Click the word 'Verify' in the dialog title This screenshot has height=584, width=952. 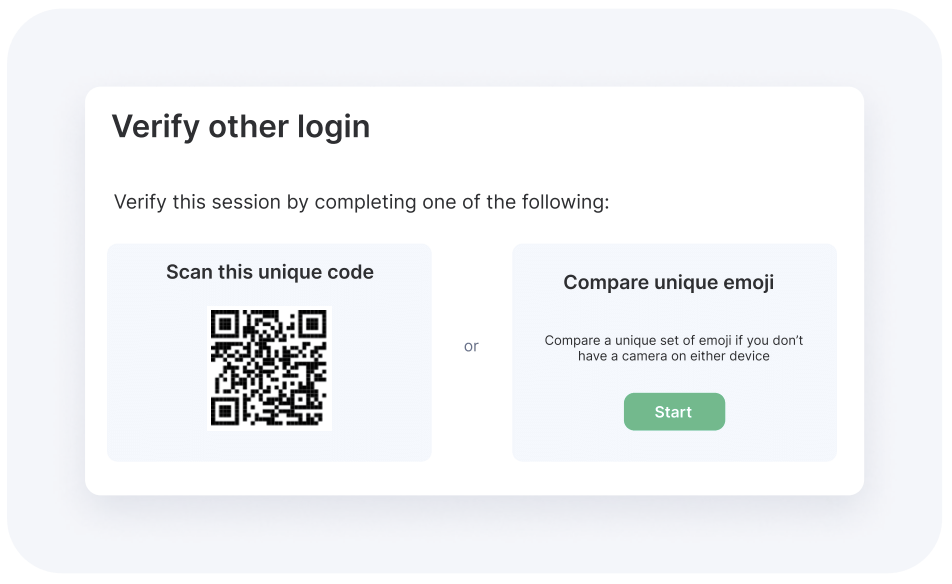pyautogui.click(x=156, y=127)
